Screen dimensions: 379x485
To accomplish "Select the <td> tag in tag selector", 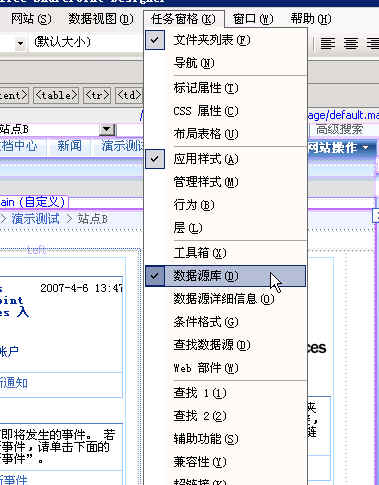I will pos(129,96).
